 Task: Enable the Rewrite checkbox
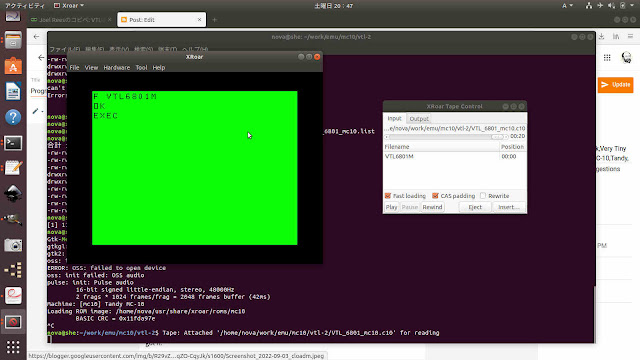tap(483, 196)
